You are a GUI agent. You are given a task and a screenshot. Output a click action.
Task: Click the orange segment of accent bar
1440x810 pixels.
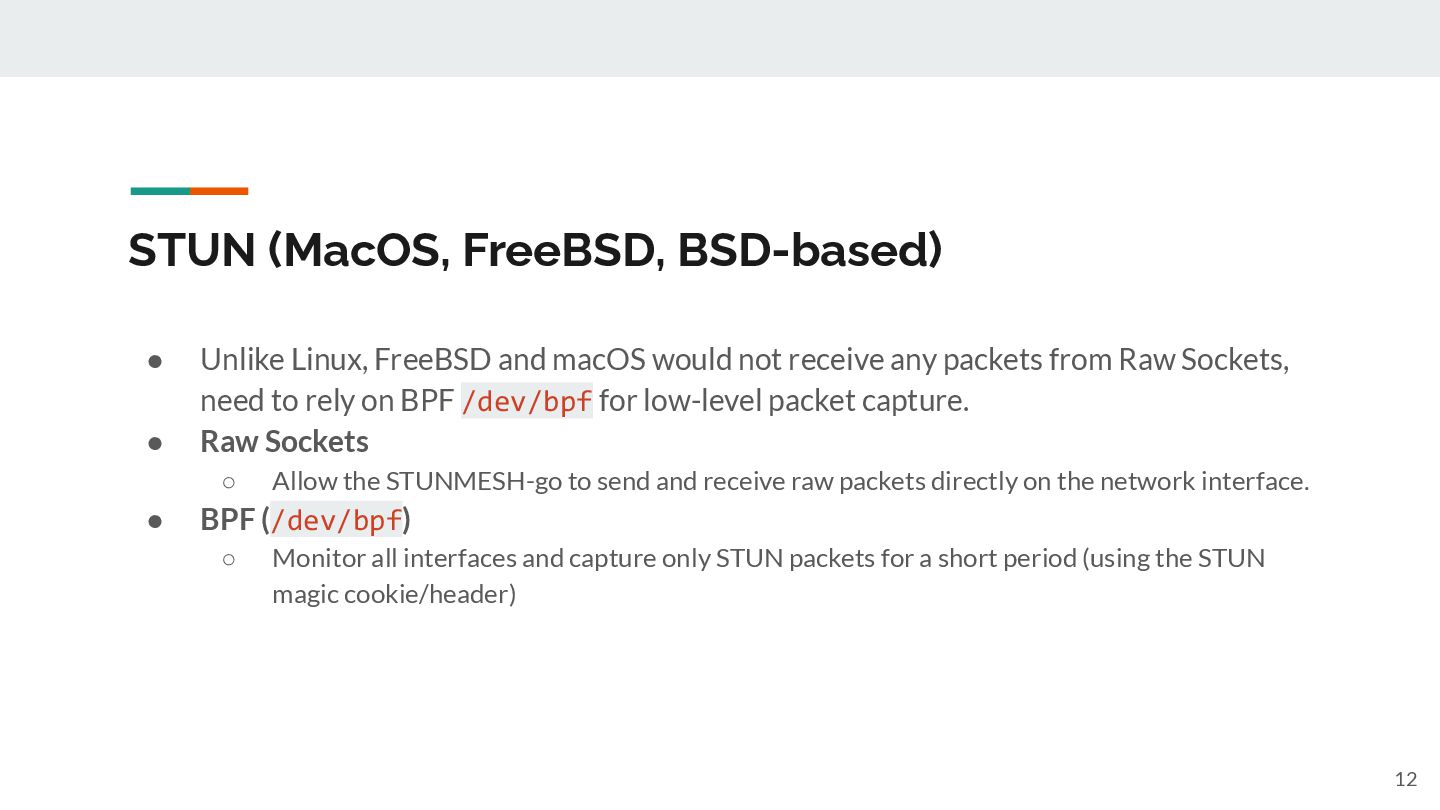219,191
